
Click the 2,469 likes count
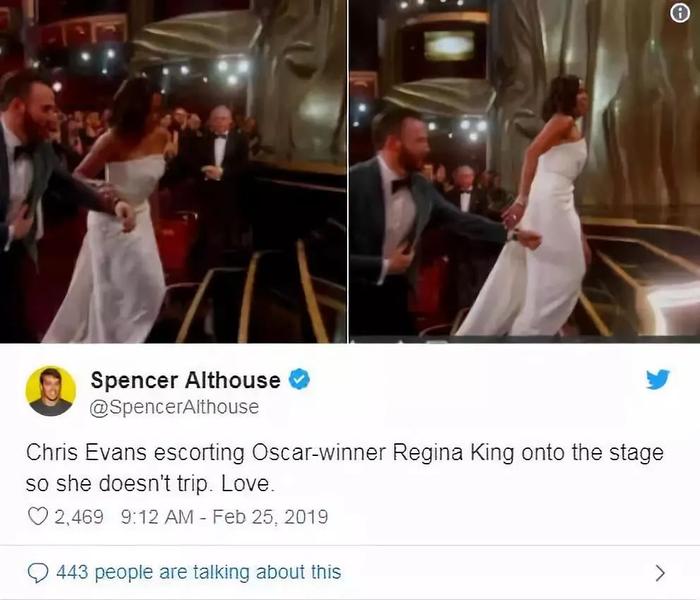pos(79,517)
